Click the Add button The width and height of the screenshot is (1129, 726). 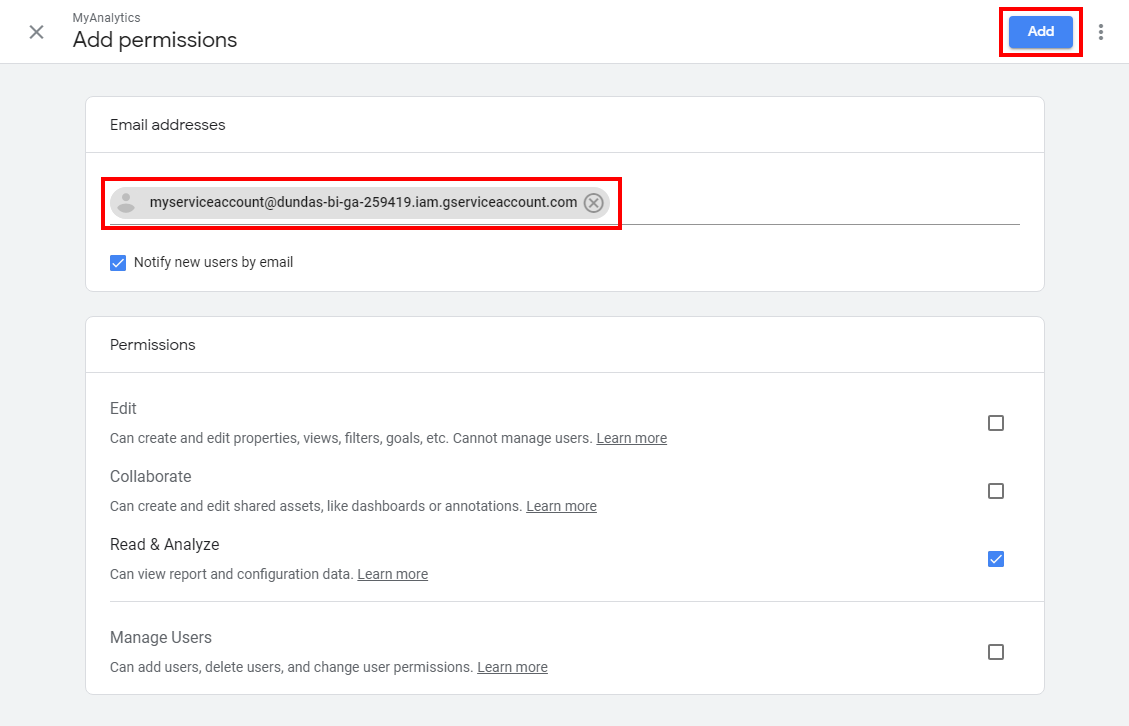pyautogui.click(x=1040, y=31)
